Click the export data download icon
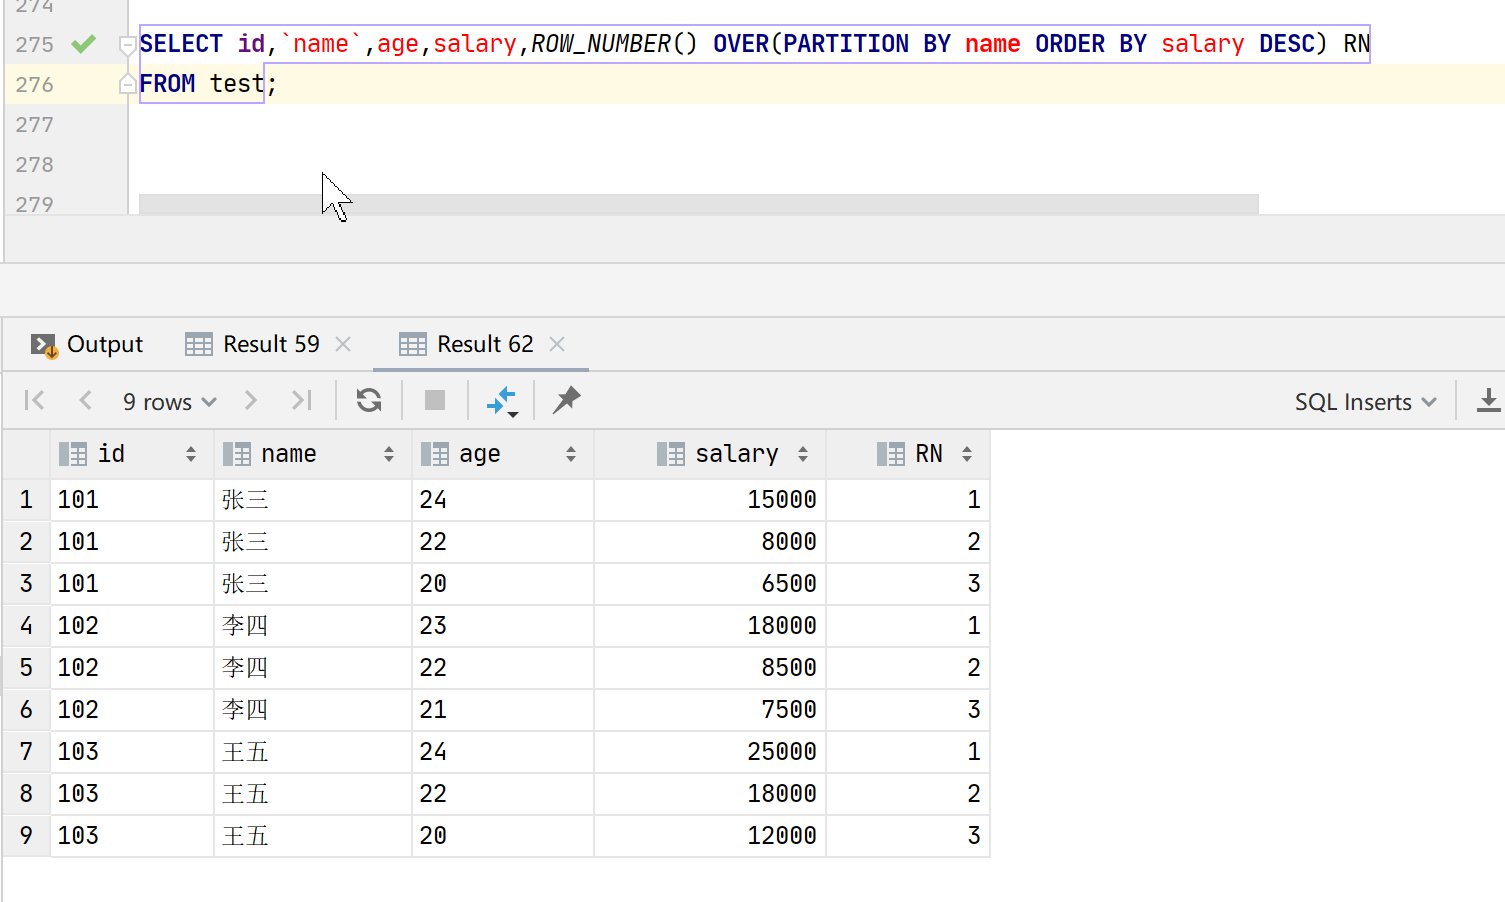This screenshot has height=902, width=1505. coord(1489,400)
